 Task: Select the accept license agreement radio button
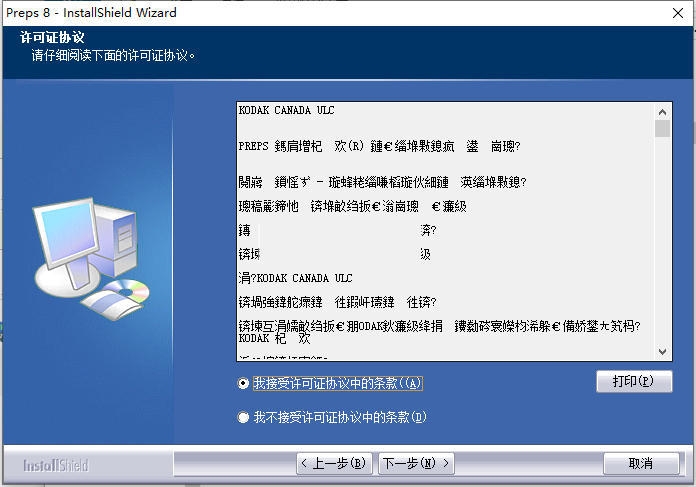point(243,383)
